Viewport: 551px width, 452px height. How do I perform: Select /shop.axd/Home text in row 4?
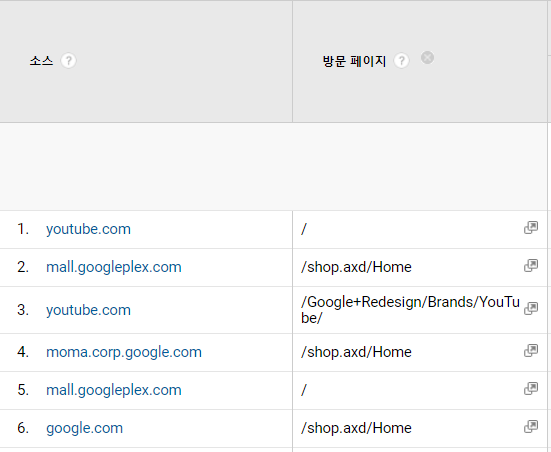pos(356,352)
